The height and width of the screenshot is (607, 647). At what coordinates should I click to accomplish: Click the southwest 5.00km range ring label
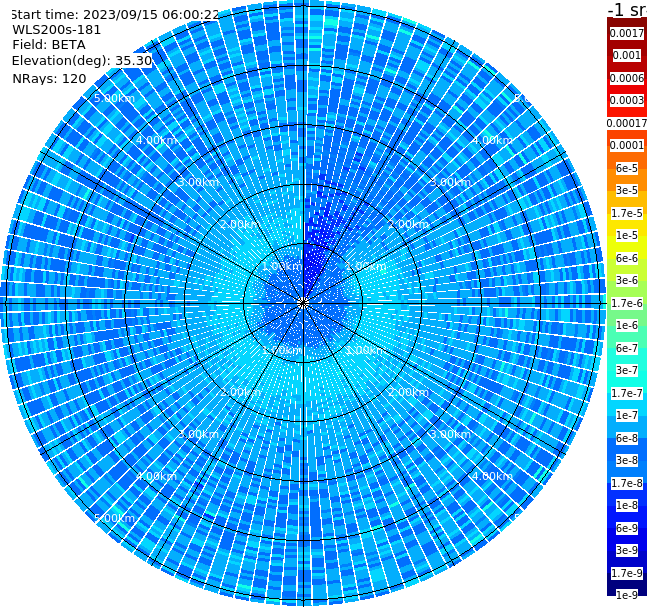(x=114, y=518)
